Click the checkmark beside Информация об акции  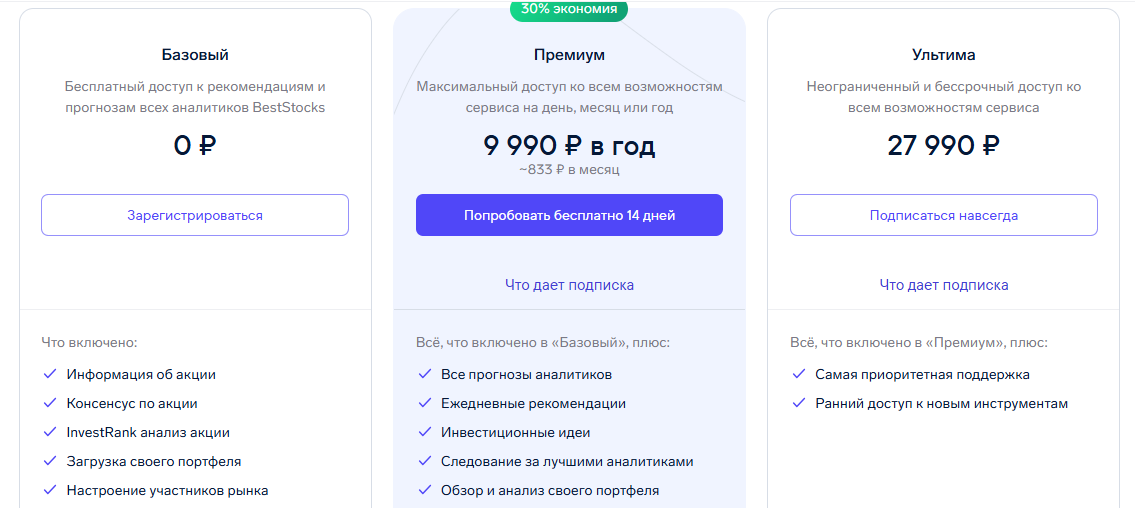[x=49, y=374]
